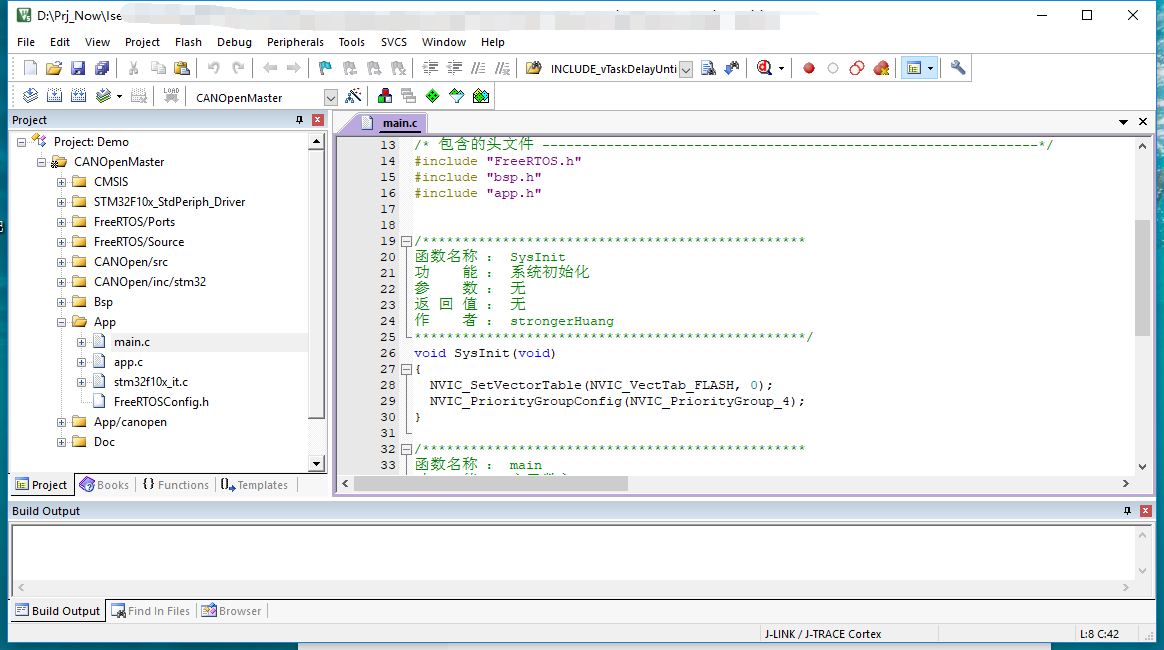This screenshot has width=1164, height=650.
Task: Click the Manage Run-Time Environment icon
Action: coord(432,96)
